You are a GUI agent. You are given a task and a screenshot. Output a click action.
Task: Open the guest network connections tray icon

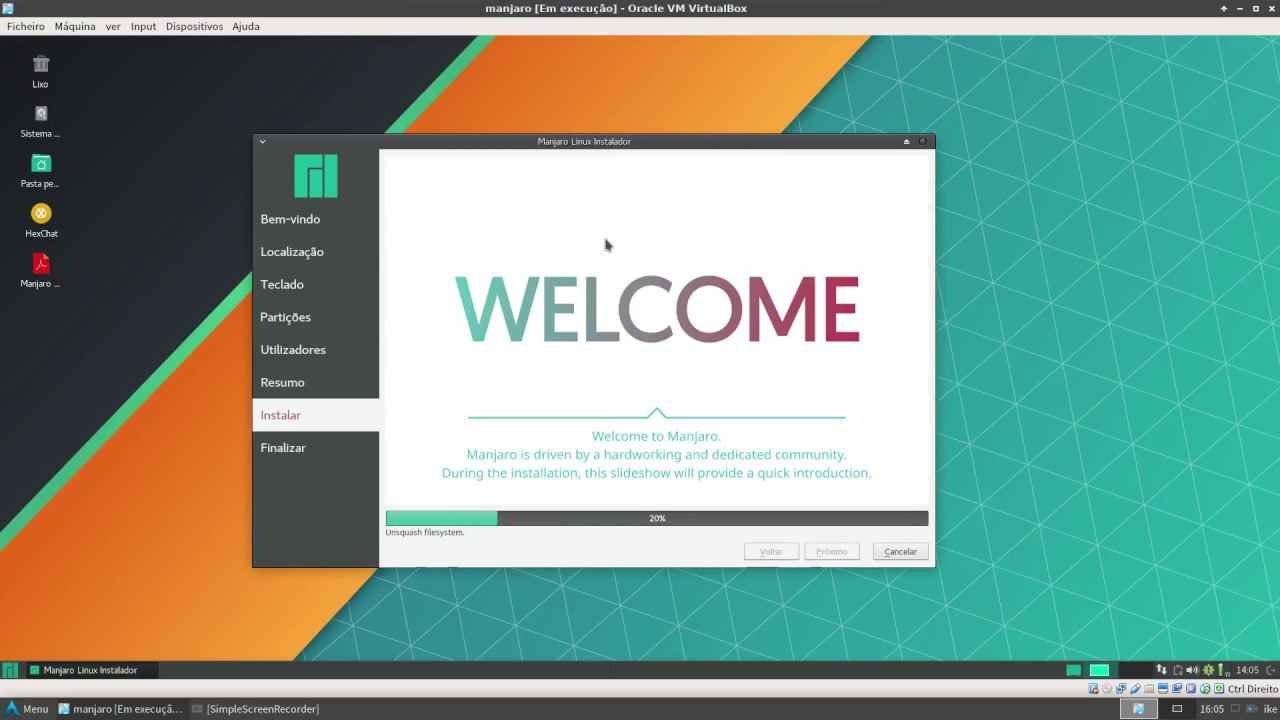tap(1161, 670)
